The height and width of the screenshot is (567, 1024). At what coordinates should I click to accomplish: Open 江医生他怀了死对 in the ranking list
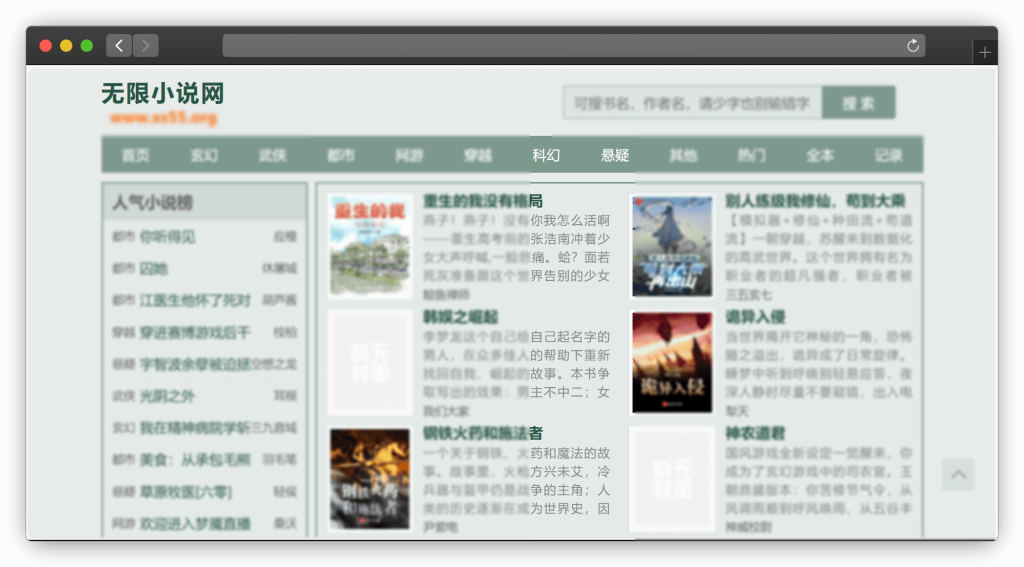click(x=195, y=300)
